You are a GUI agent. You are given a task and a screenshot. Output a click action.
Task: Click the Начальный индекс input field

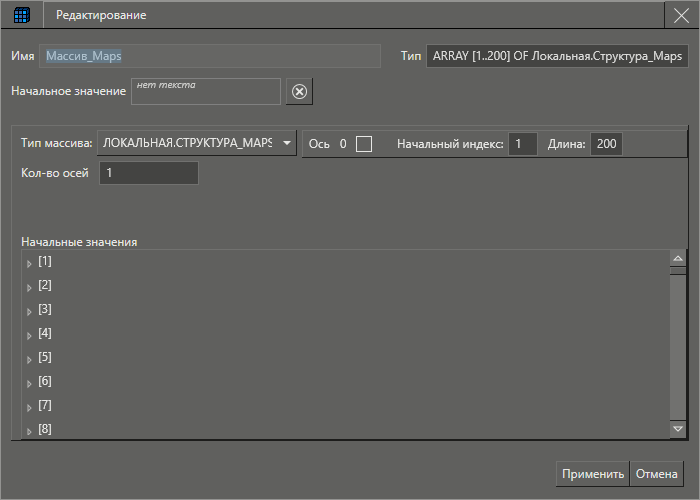(522, 144)
